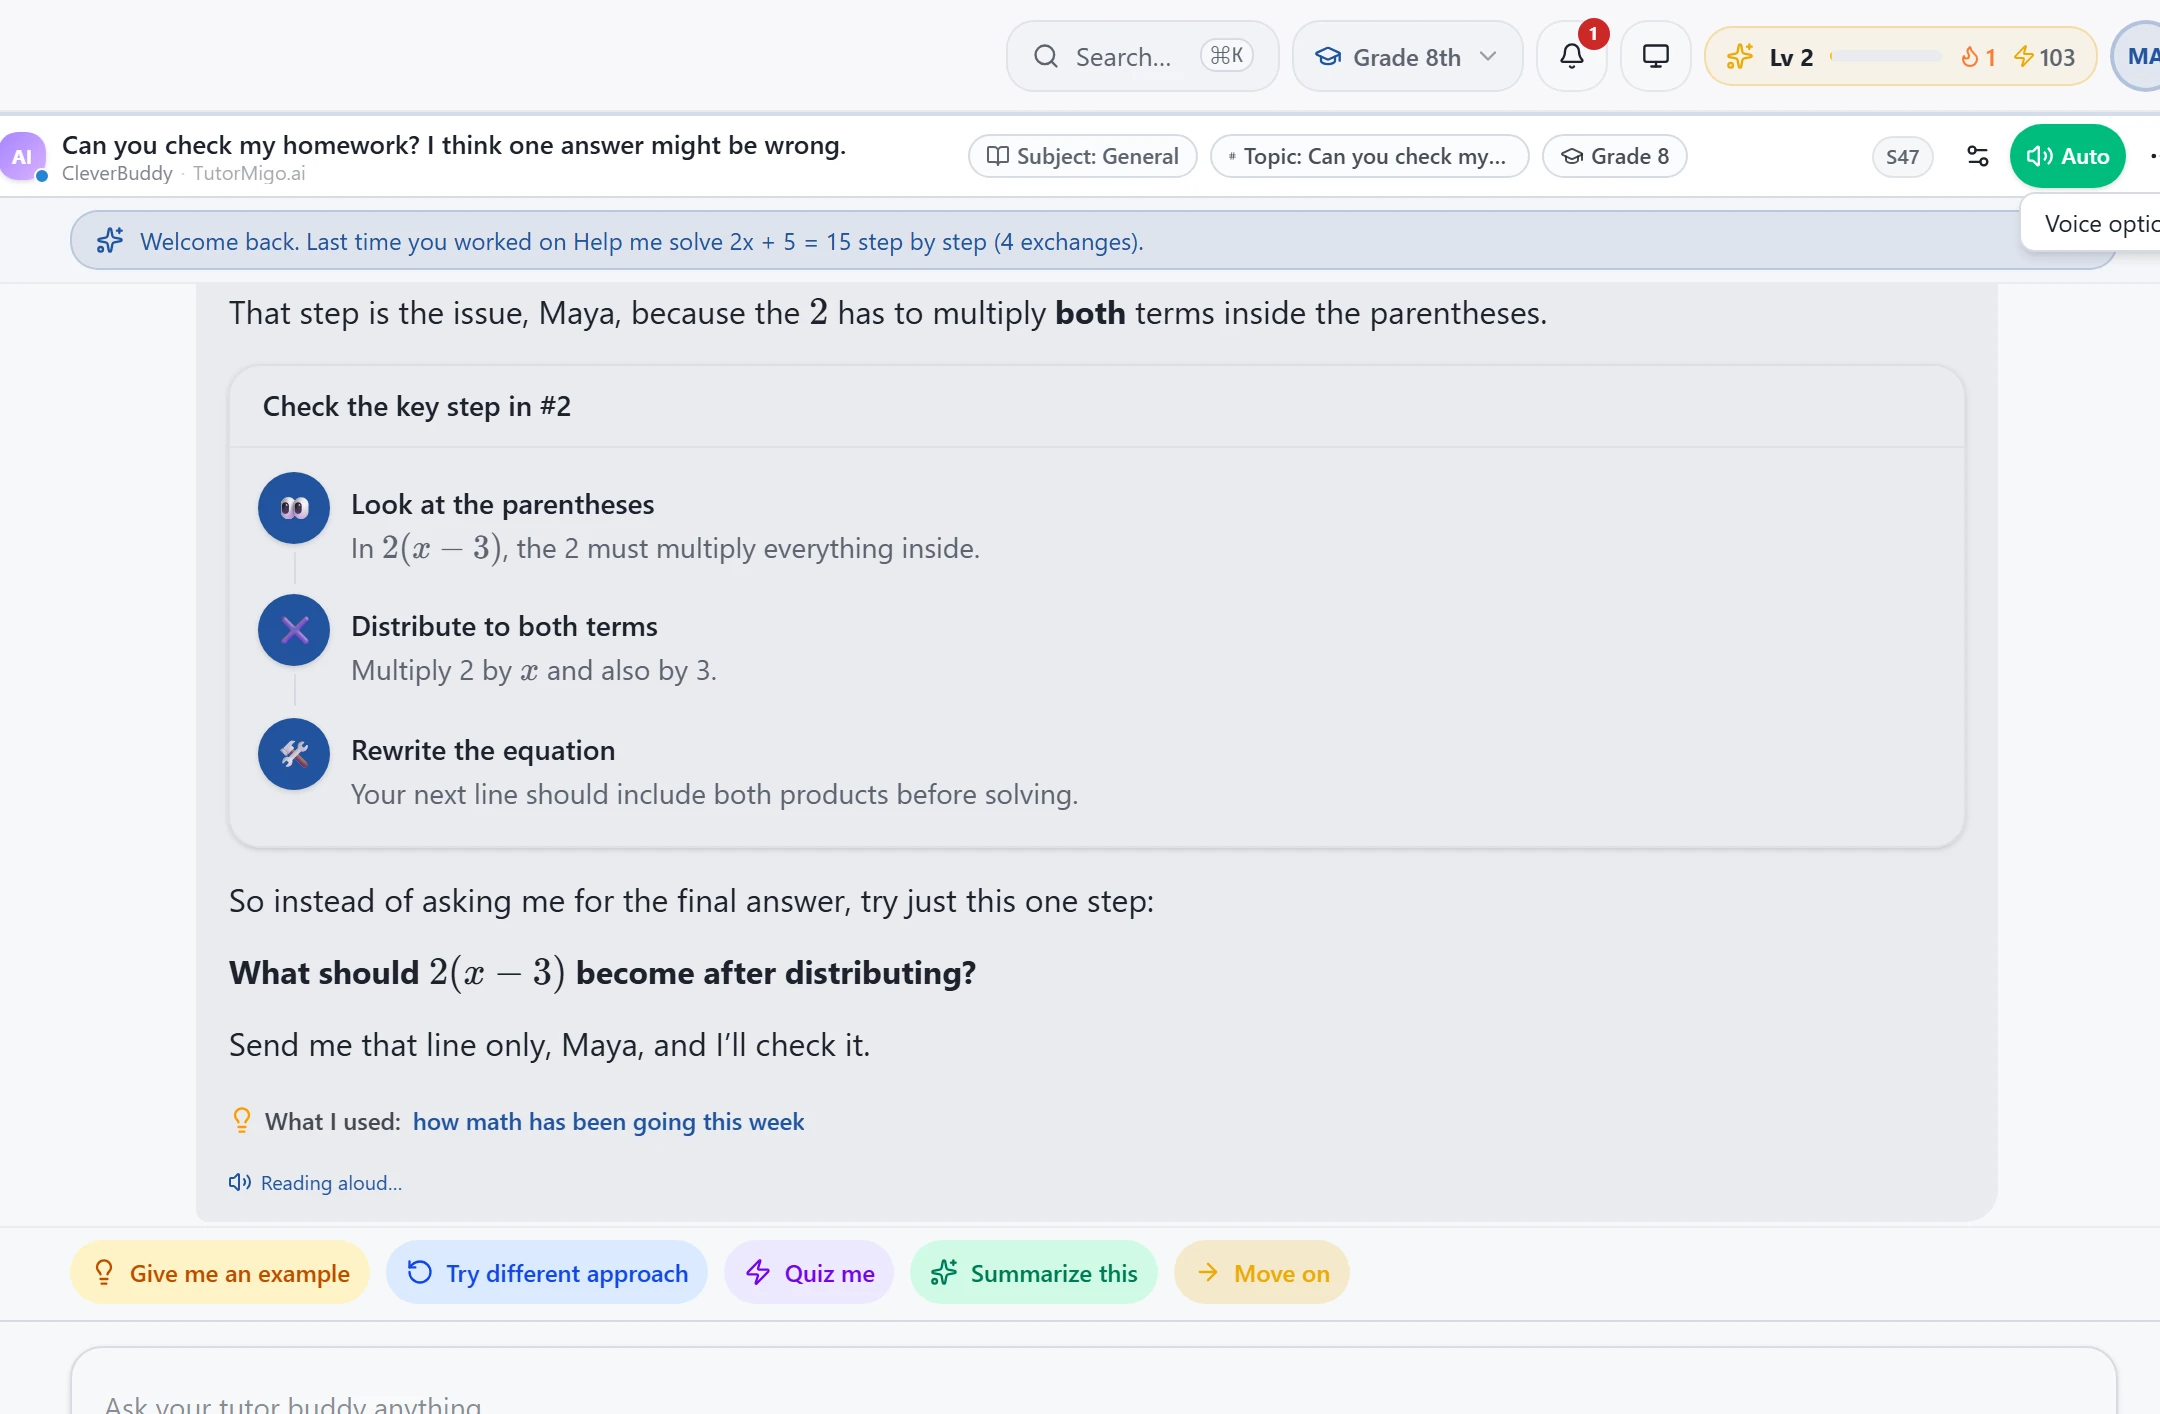Click the eyes icon for Look at the parentheses
Viewport: 2160px width, 1414px height.
click(294, 508)
